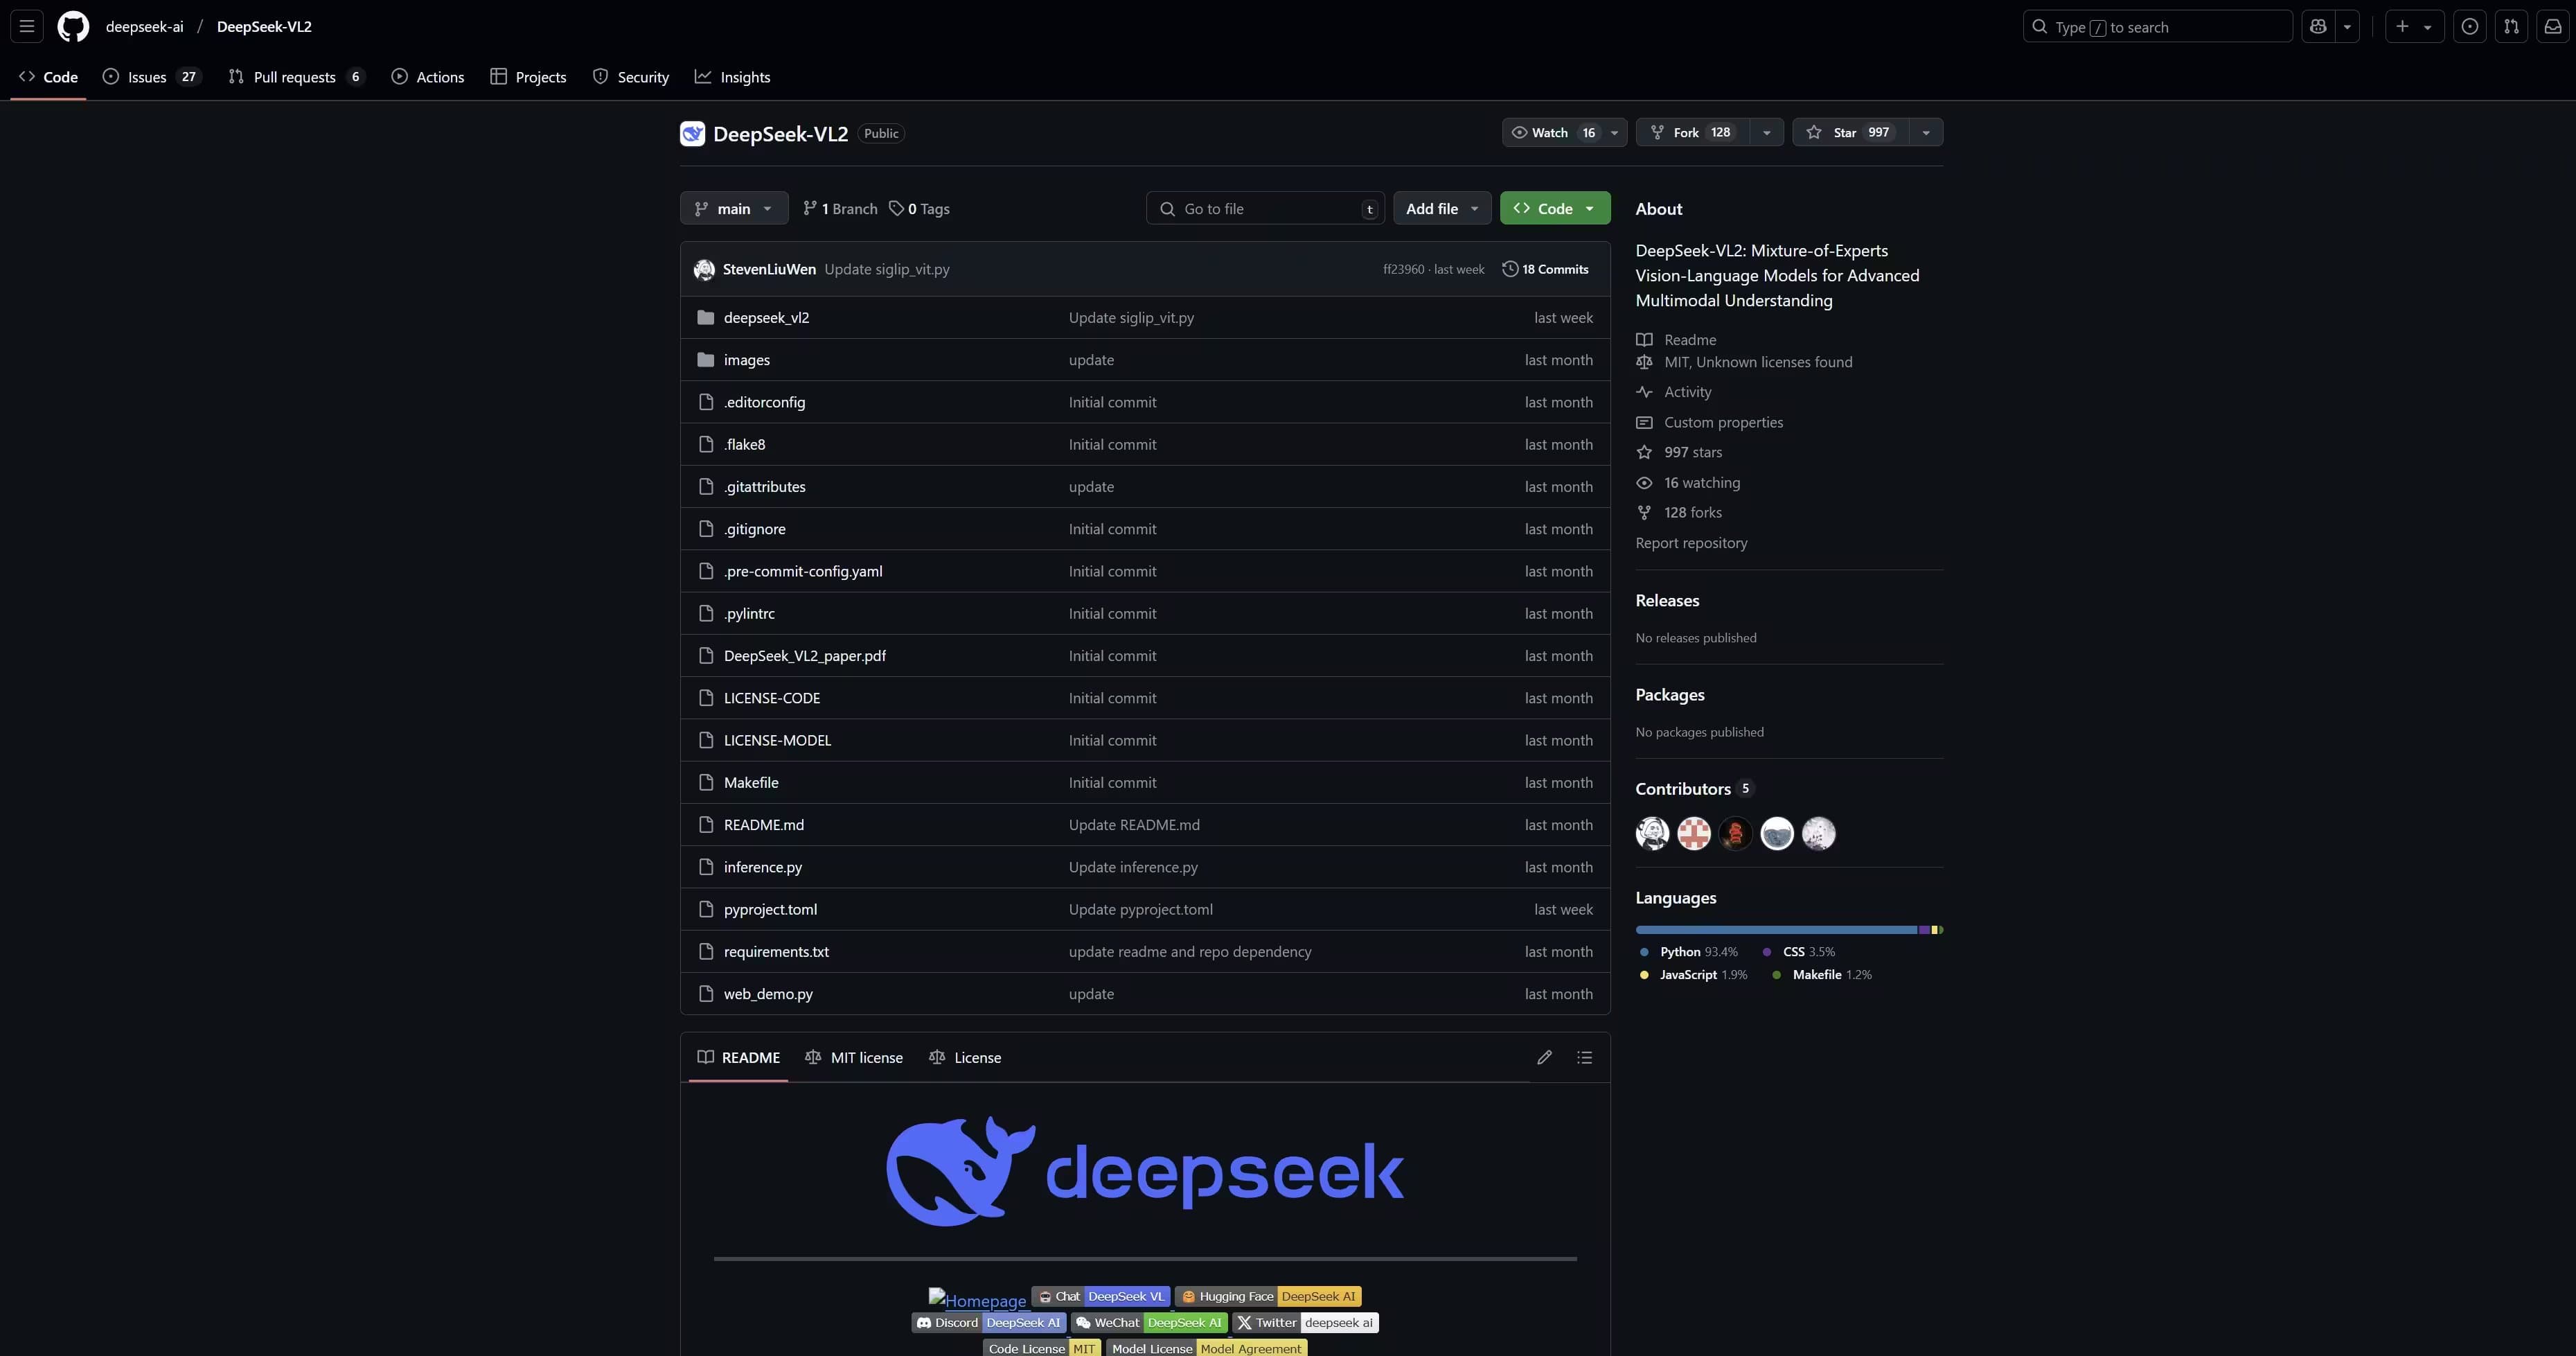Open the green Code clone dropdown

(1555, 208)
